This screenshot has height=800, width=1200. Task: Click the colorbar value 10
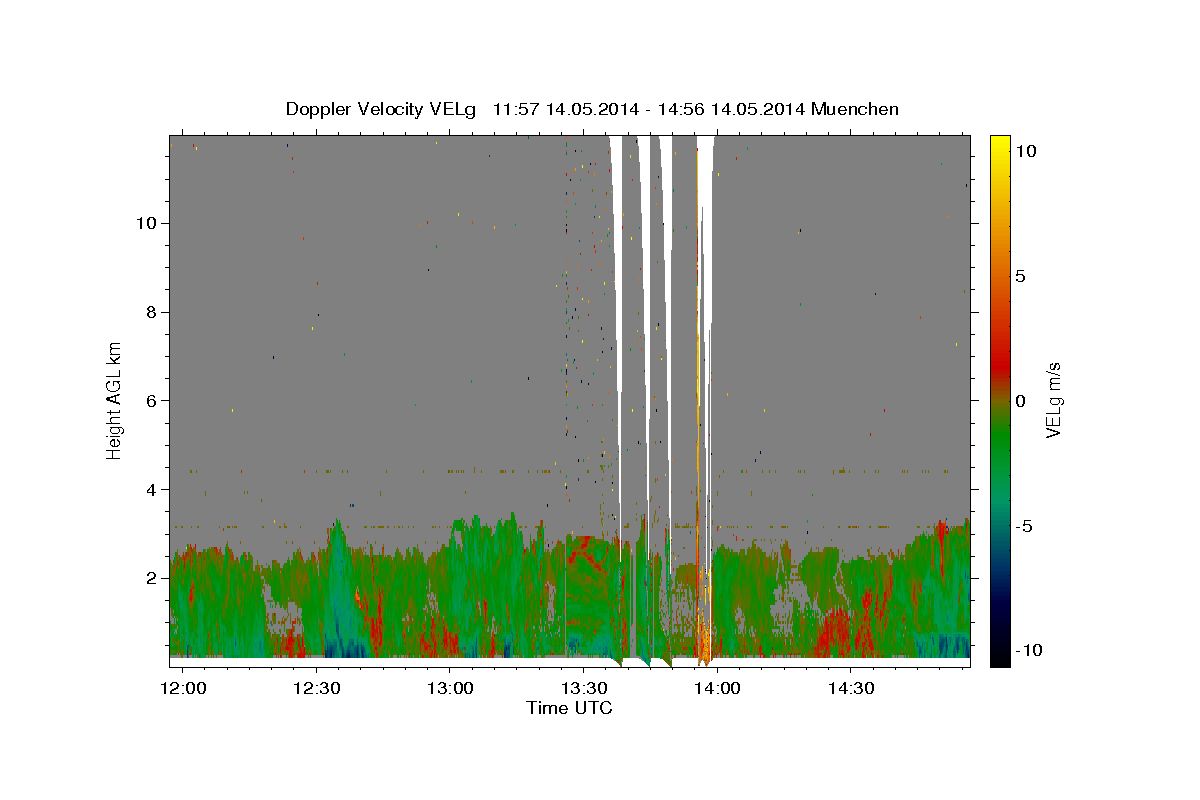pos(1025,151)
